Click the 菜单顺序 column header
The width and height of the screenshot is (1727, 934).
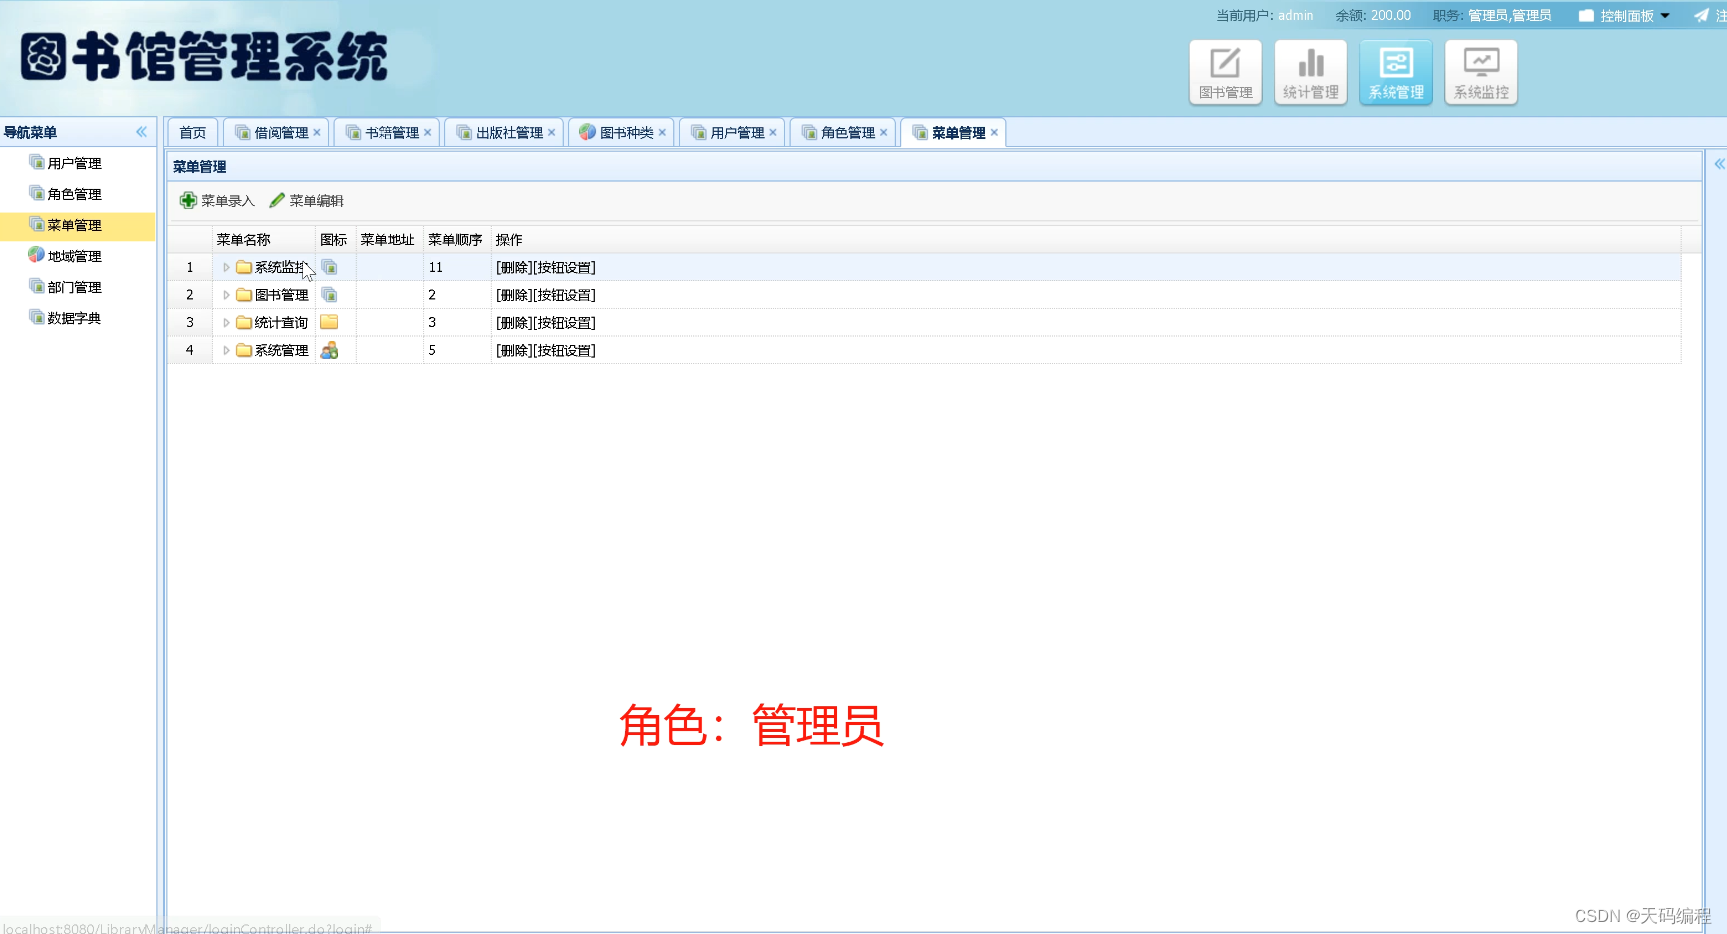[455, 239]
